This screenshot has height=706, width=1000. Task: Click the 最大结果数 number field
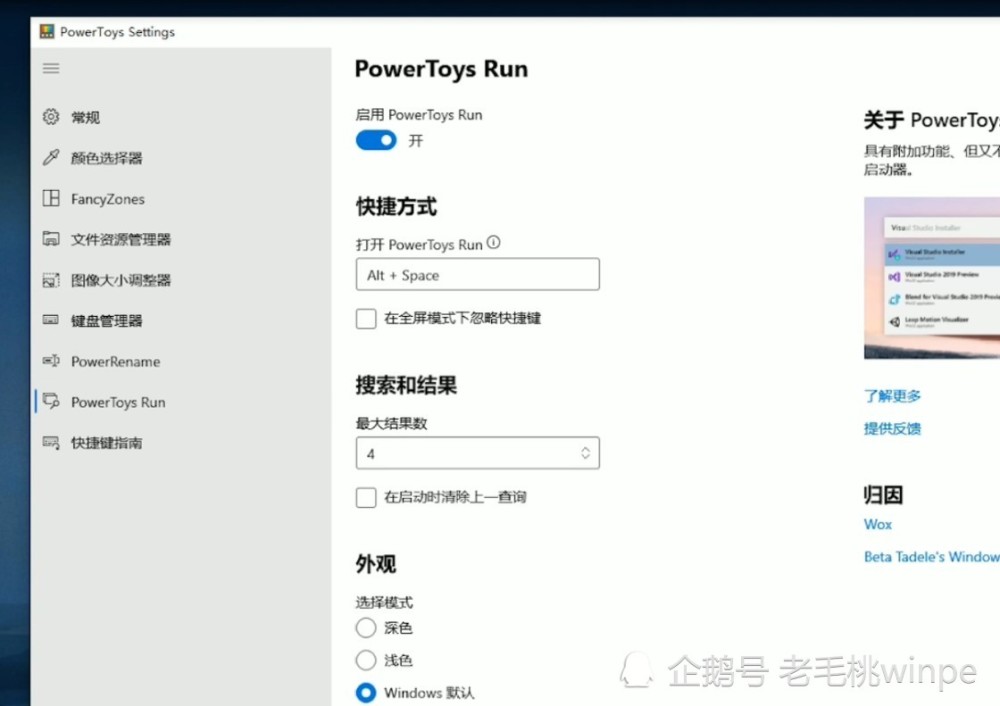478,453
